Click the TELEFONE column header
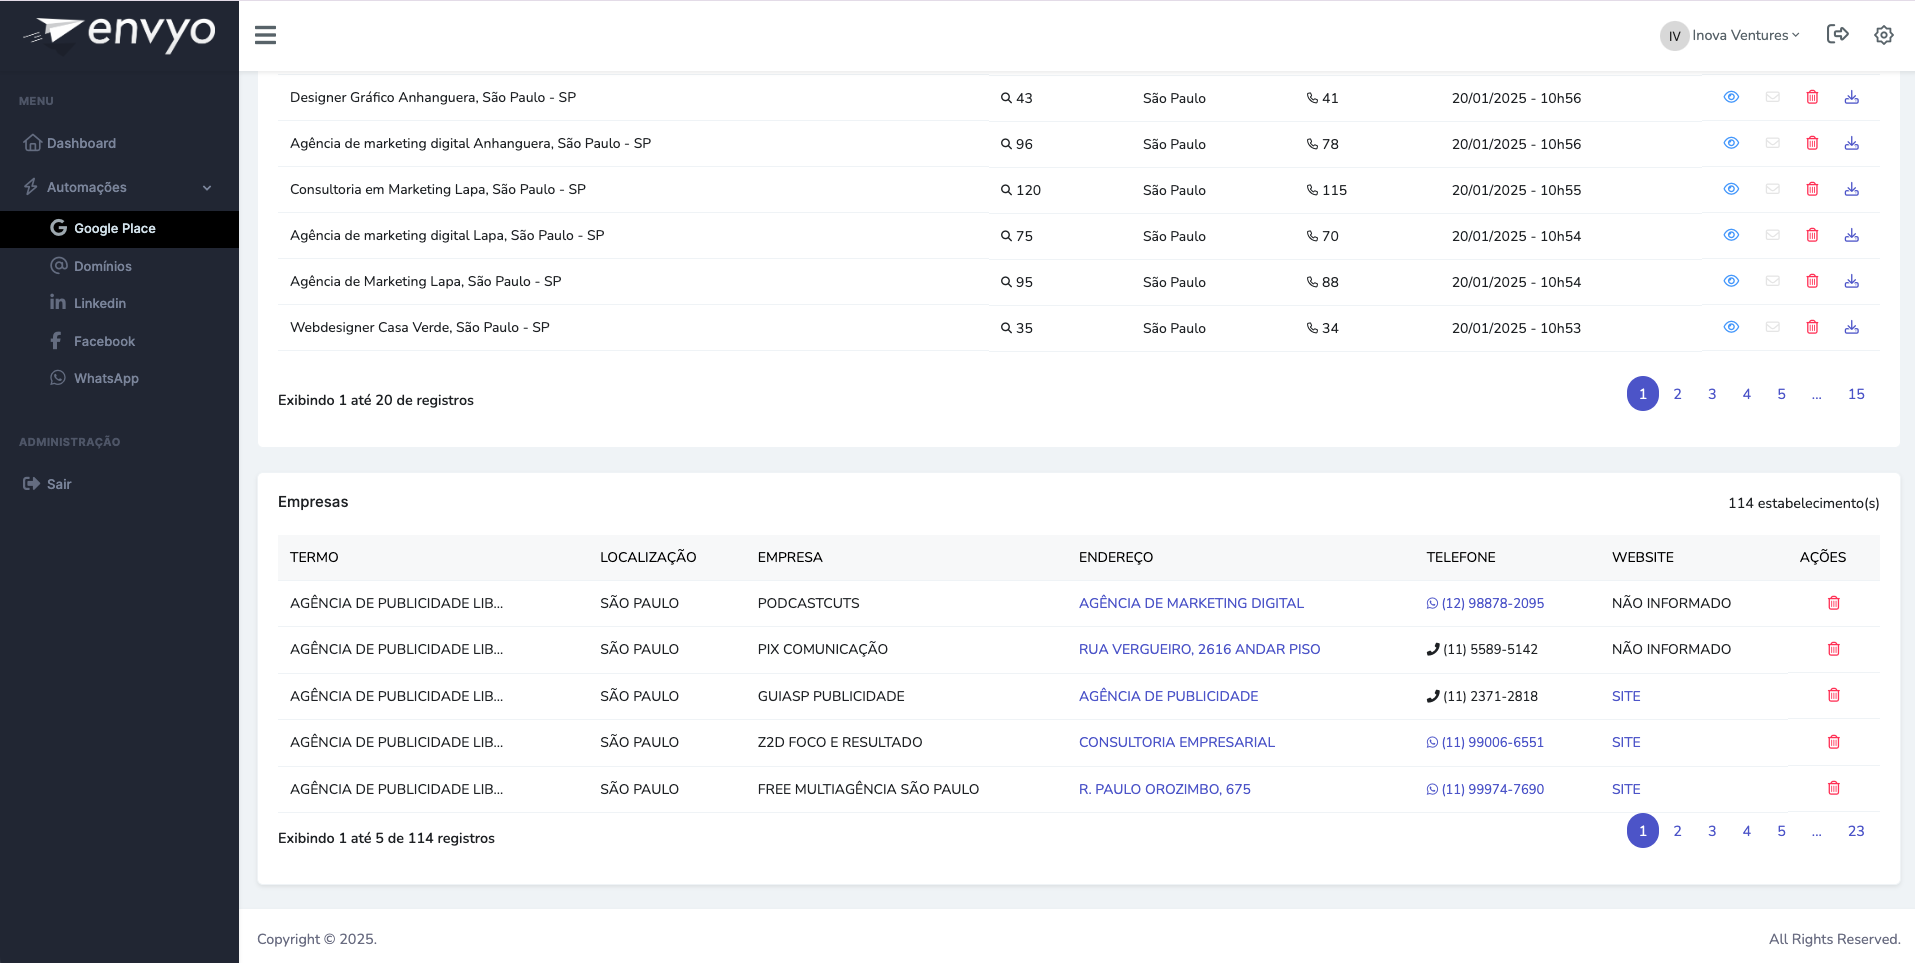This screenshot has width=1915, height=963. tap(1461, 558)
